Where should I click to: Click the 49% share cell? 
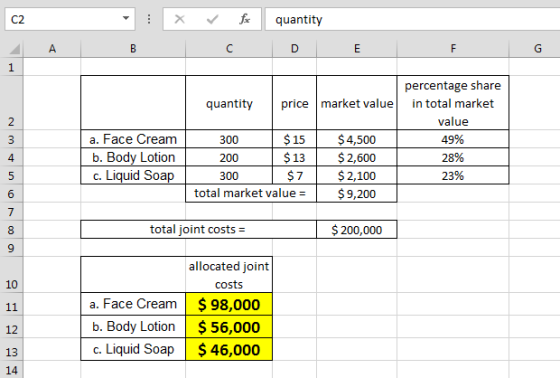[x=453, y=139]
